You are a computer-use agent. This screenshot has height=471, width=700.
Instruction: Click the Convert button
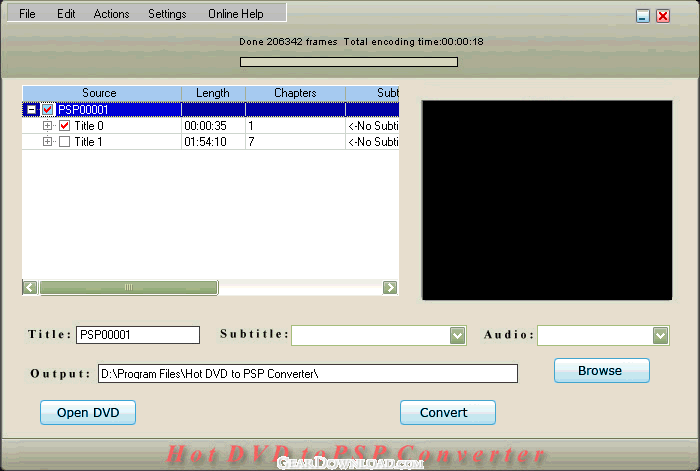click(448, 413)
